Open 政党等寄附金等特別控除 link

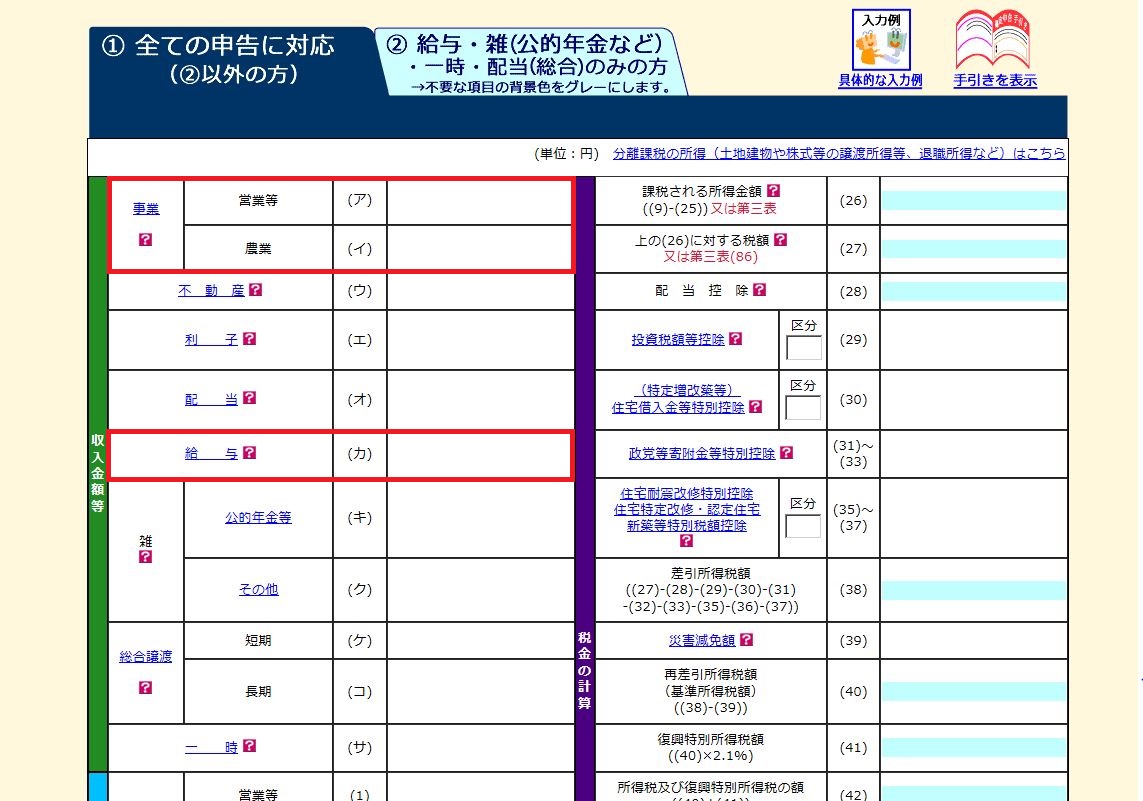[x=702, y=453]
